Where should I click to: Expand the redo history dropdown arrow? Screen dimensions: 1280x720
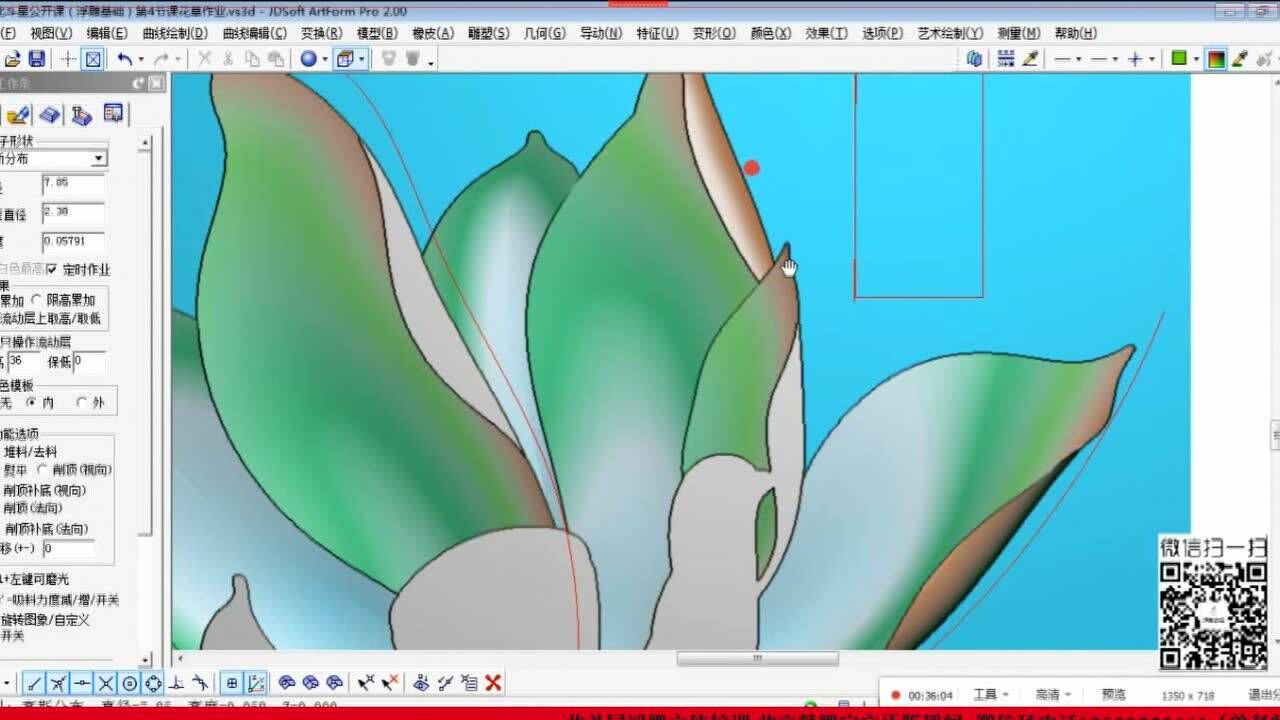click(x=177, y=60)
